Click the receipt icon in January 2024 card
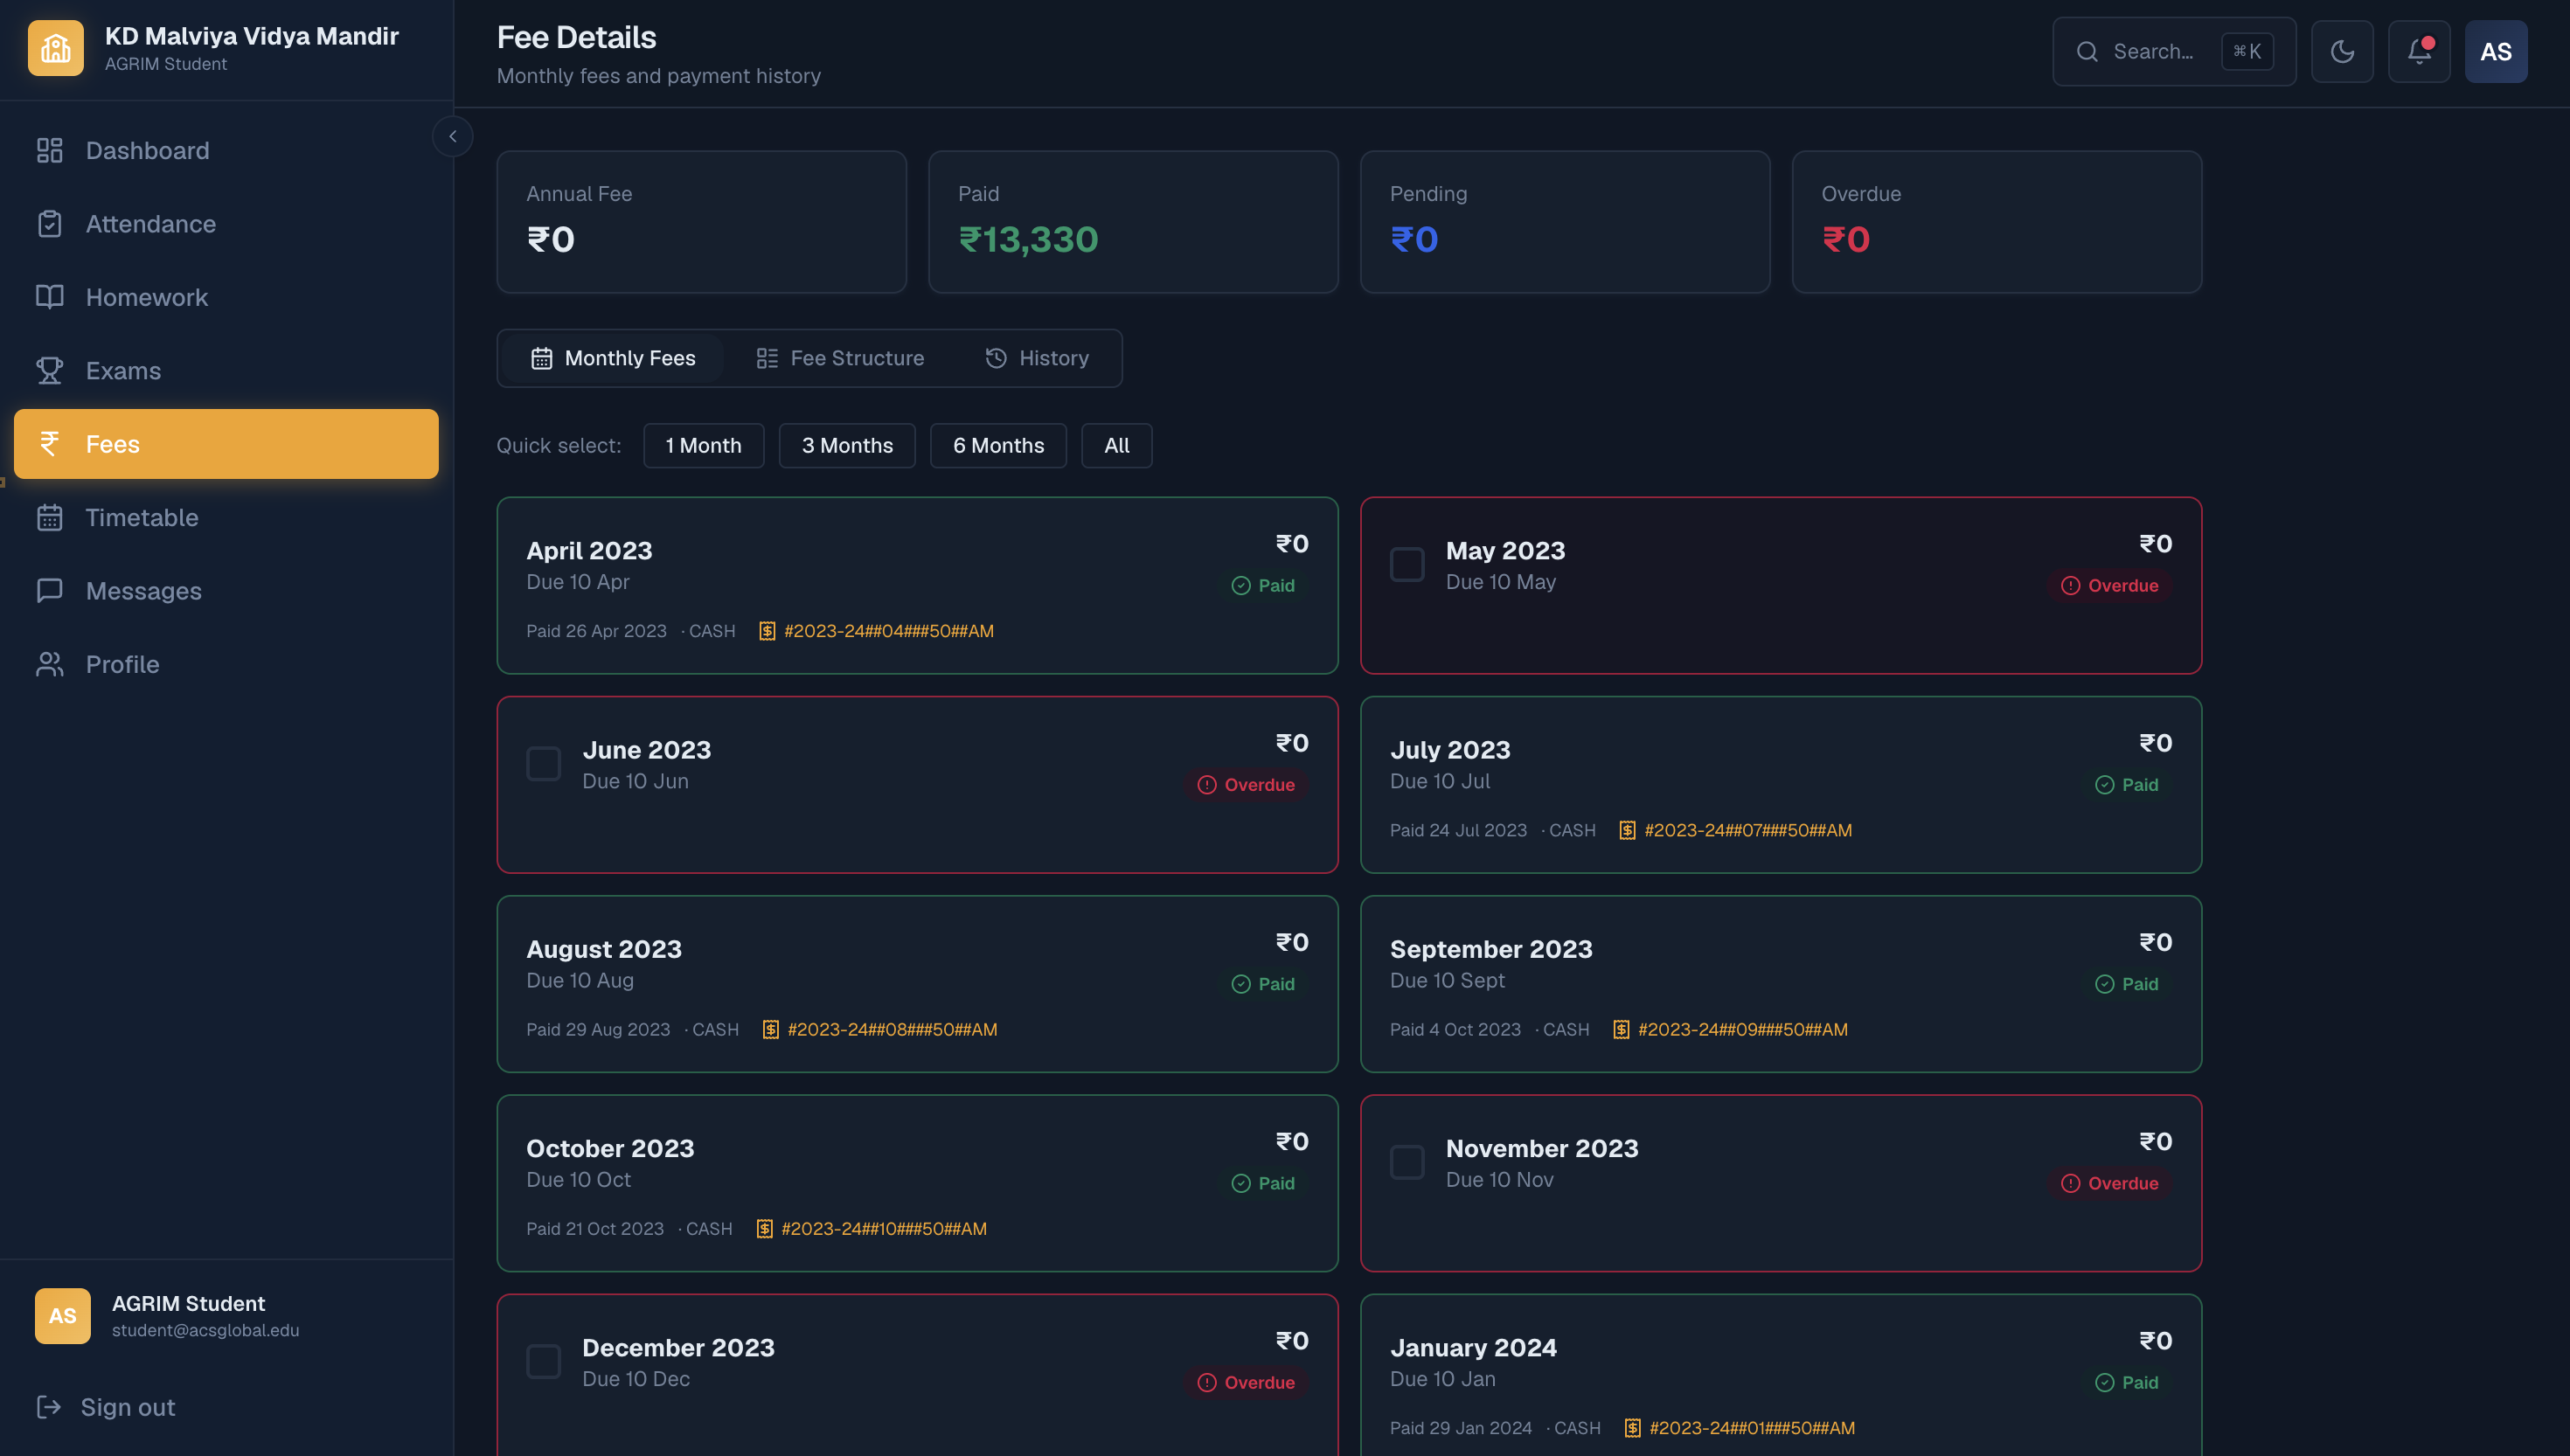The height and width of the screenshot is (1456, 2570). (1632, 1428)
